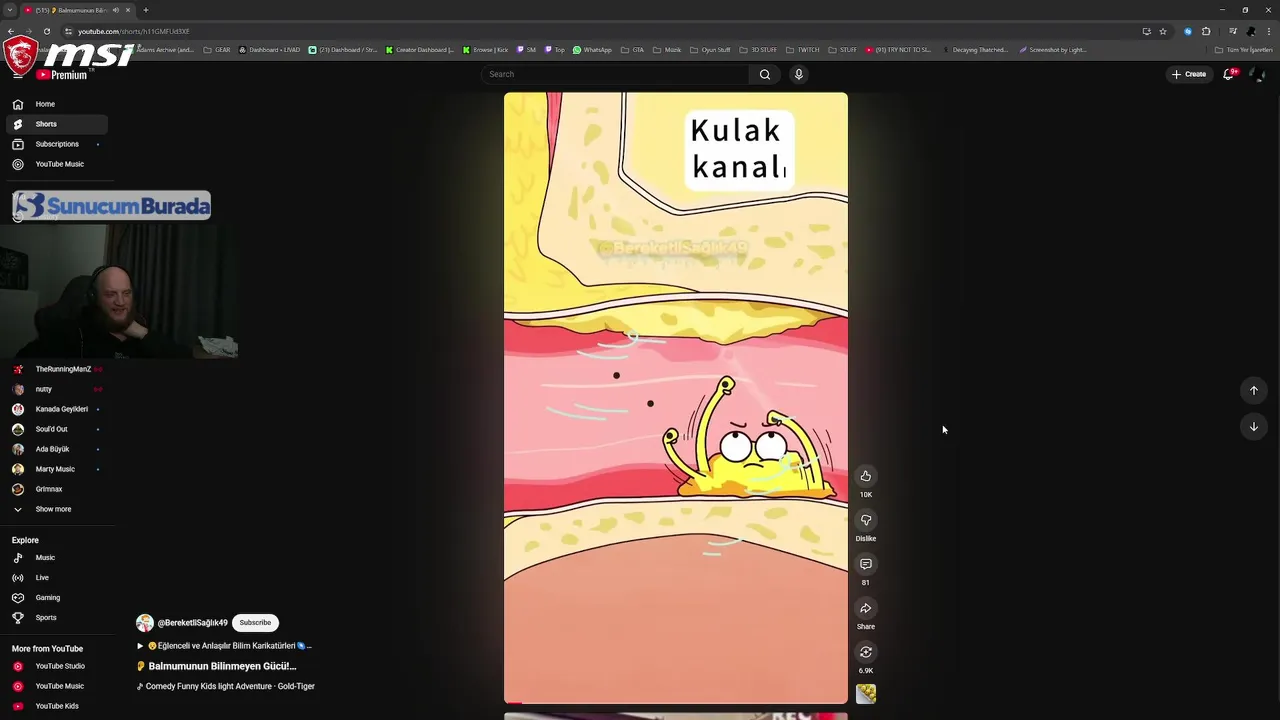Open YouTube Studio link
Image resolution: width=1280 pixels, height=720 pixels.
(x=56, y=666)
